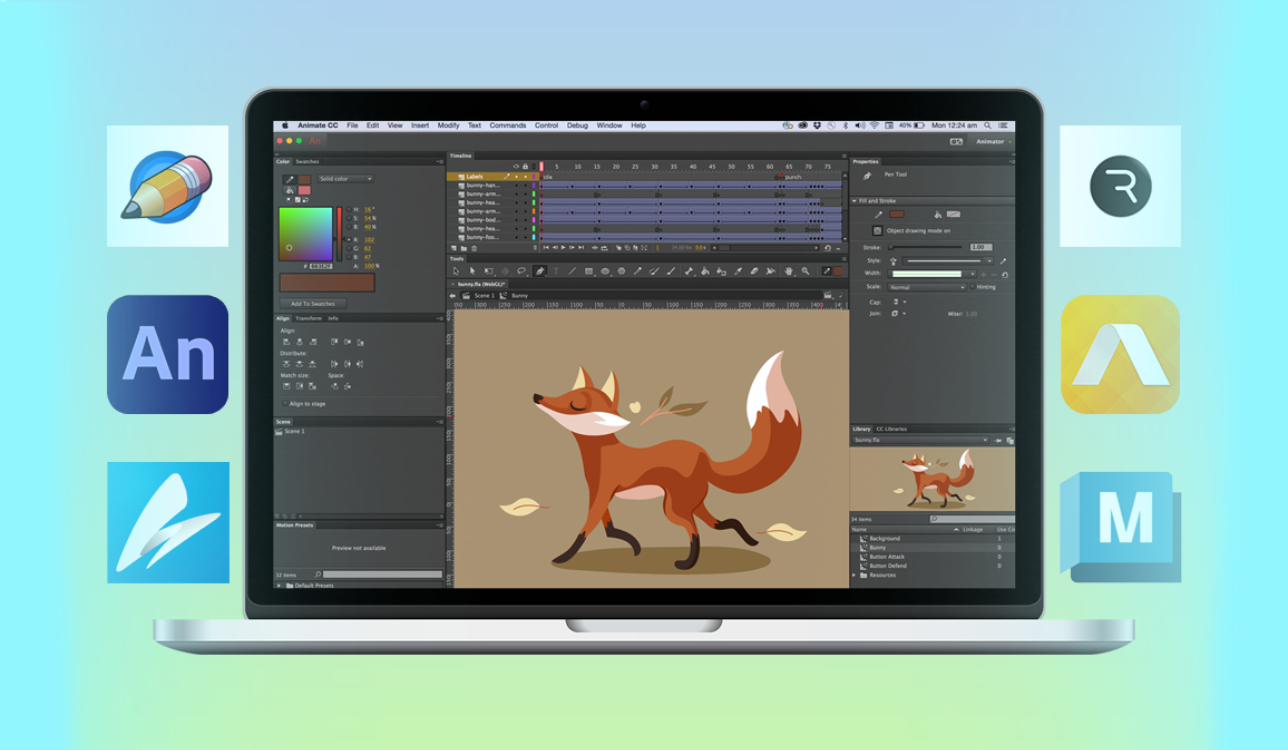This screenshot has height=750, width=1288.
Task: Toggle the show/hide all layers eye icon
Action: click(516, 166)
